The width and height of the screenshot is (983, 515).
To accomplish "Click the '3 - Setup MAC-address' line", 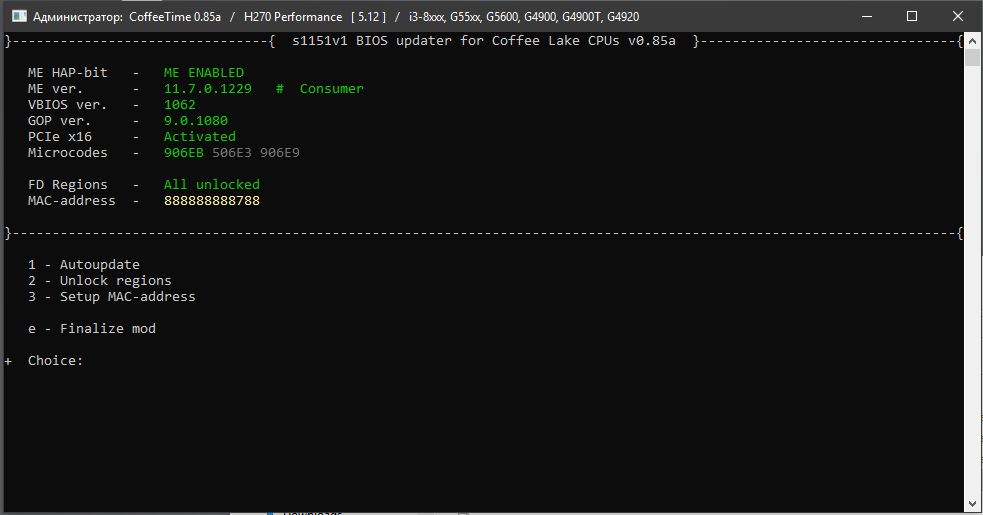I will tap(112, 297).
